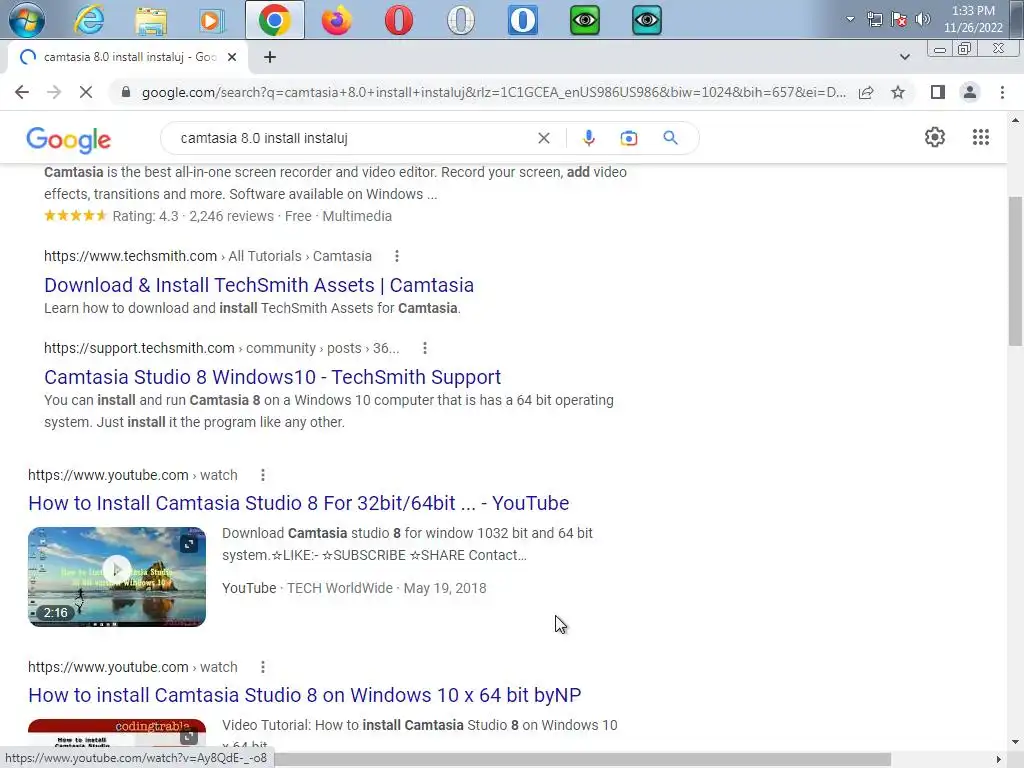Select the Chrome taskbar icon
Screen dimensions: 1024x768
tap(275, 20)
